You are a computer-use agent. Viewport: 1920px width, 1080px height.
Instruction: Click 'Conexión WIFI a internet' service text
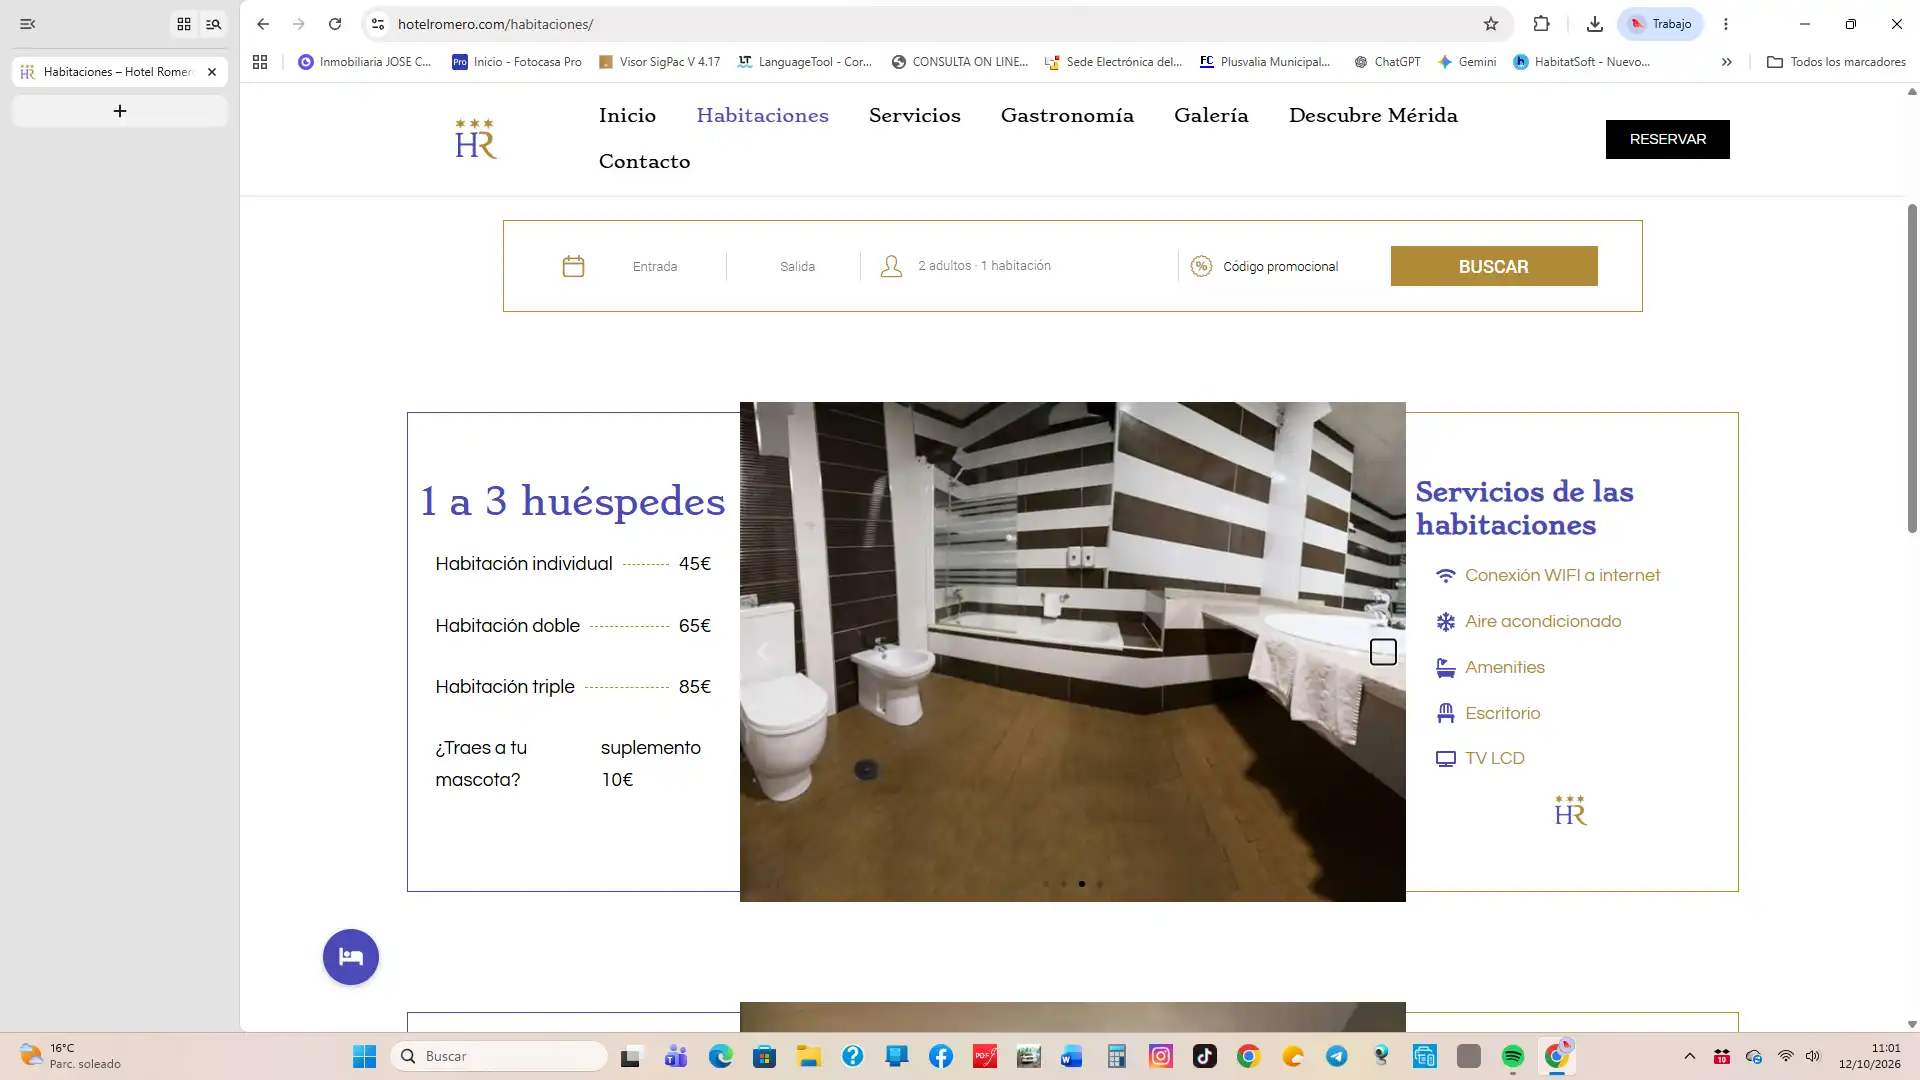pyautogui.click(x=1562, y=575)
